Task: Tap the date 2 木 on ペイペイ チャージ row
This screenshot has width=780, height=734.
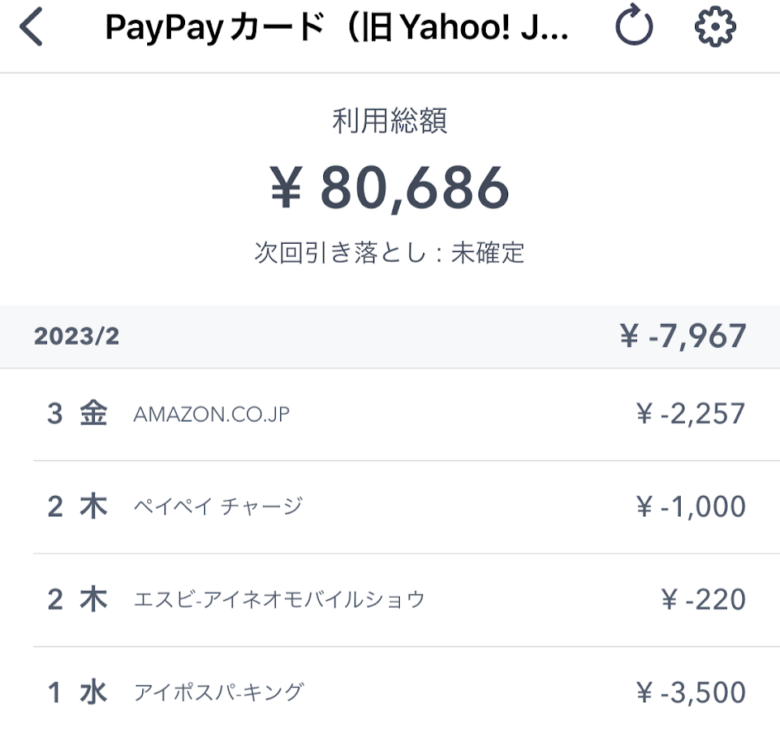Action: [77, 507]
